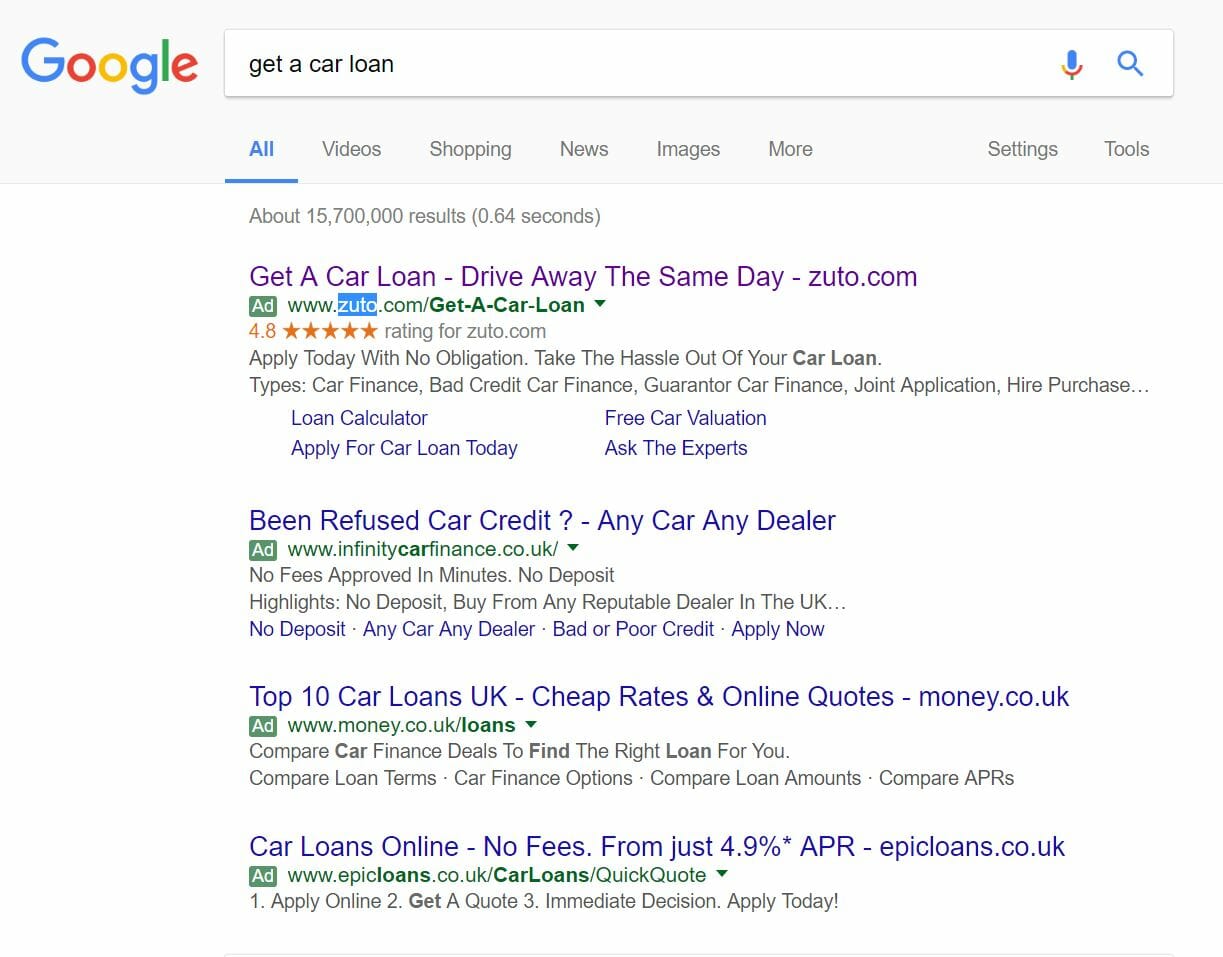Screen dimensions: 1223x957
Task: Click Ad badge next to money.co.uk URL
Action: tap(263, 725)
